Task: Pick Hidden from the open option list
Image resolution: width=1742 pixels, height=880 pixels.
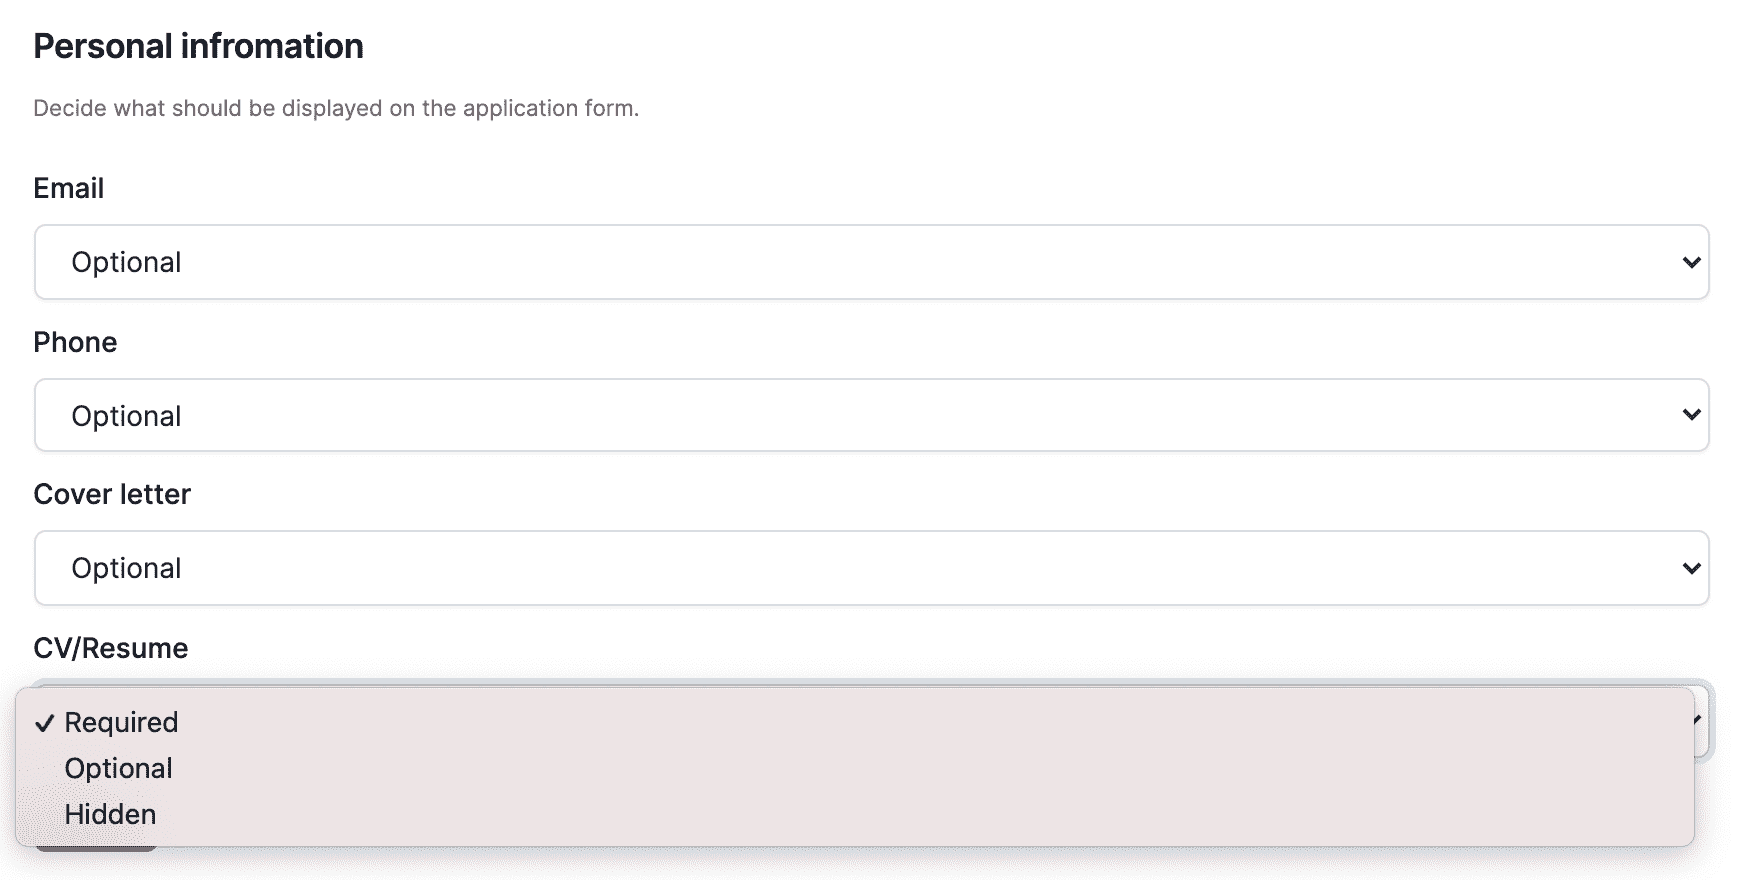Action: pos(110,814)
